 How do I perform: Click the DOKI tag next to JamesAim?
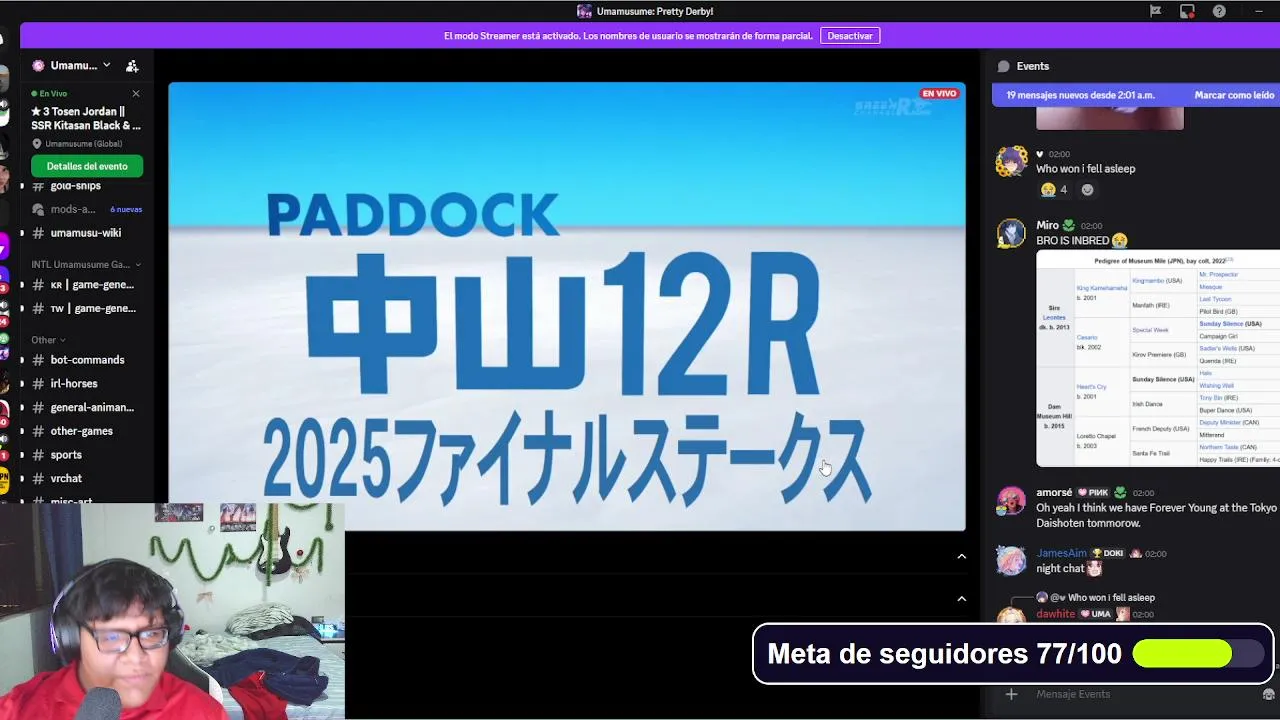point(1107,553)
